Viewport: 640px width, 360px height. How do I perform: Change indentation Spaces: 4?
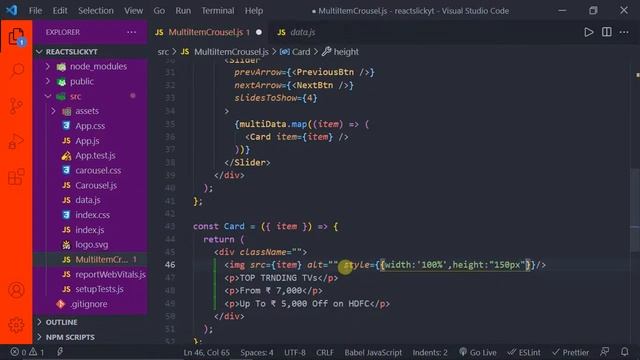(257, 352)
